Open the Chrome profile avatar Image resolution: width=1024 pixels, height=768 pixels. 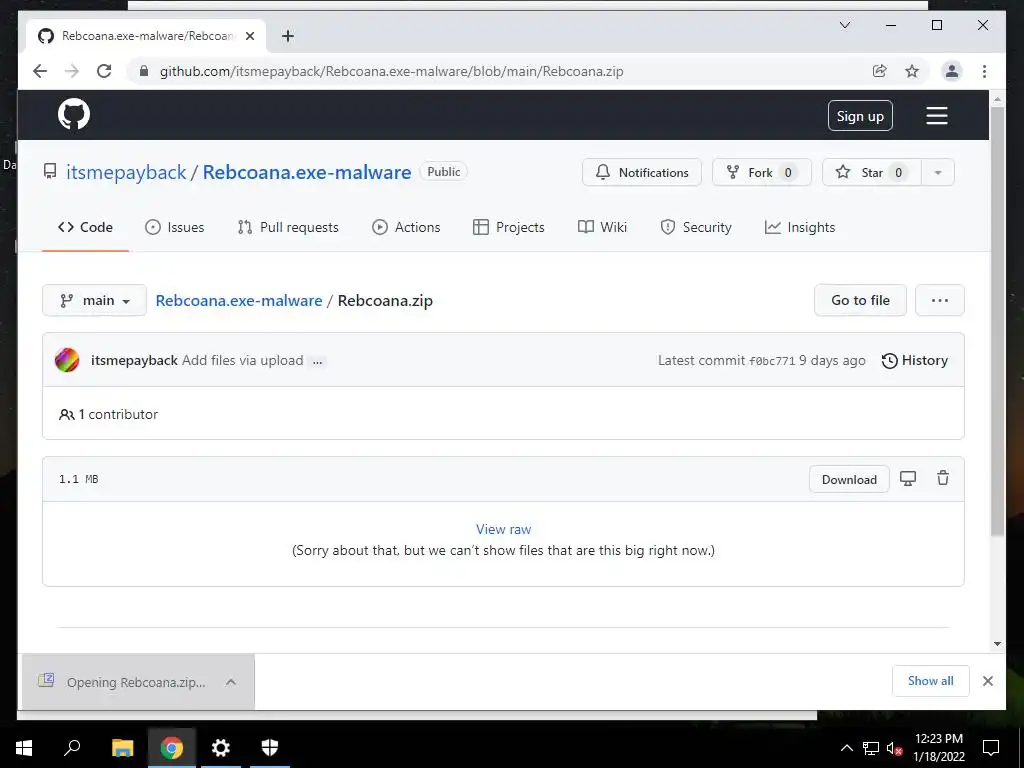(x=952, y=71)
